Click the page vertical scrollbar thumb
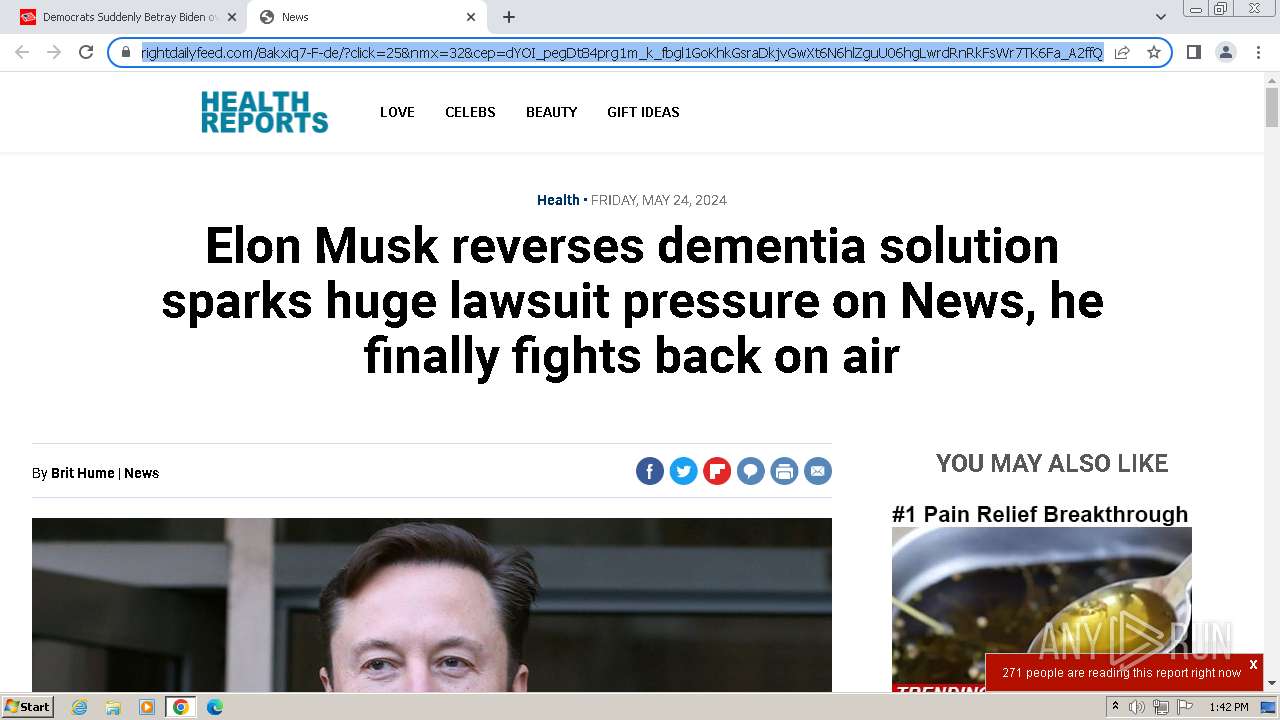The width and height of the screenshot is (1280, 720). [x=1272, y=107]
